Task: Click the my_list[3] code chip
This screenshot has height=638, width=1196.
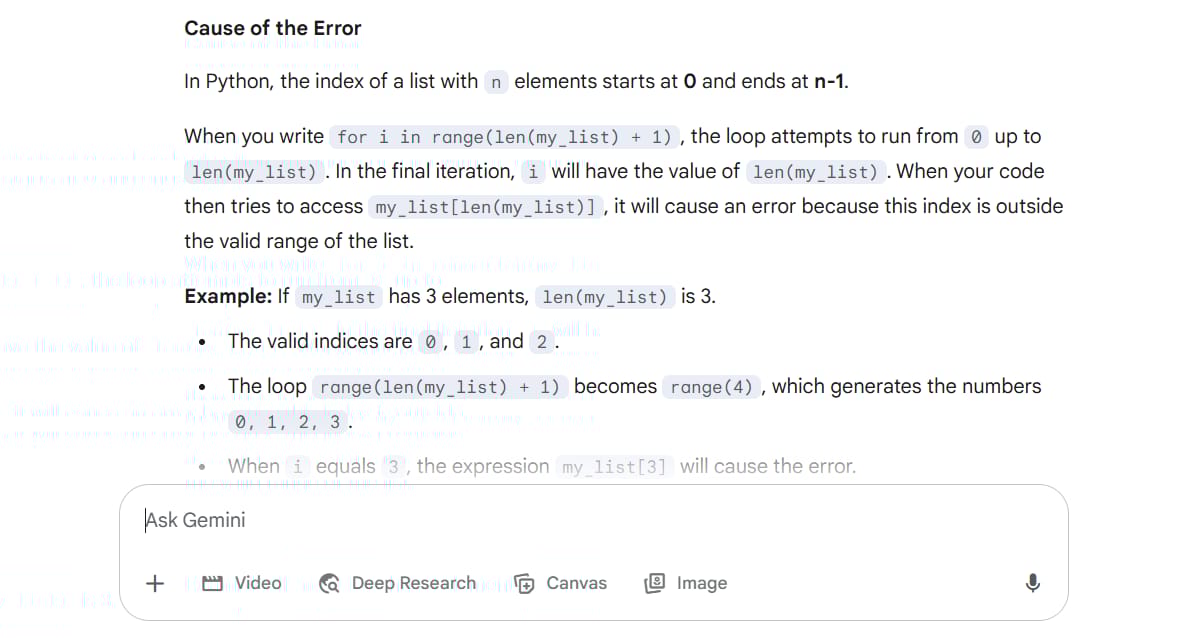Action: (614, 467)
